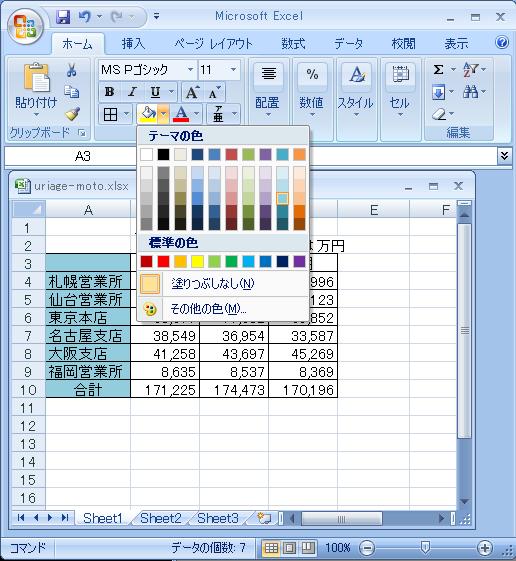This screenshot has width=516, height=561.
Task: Select the Format Painter brush icon
Action: 72,114
